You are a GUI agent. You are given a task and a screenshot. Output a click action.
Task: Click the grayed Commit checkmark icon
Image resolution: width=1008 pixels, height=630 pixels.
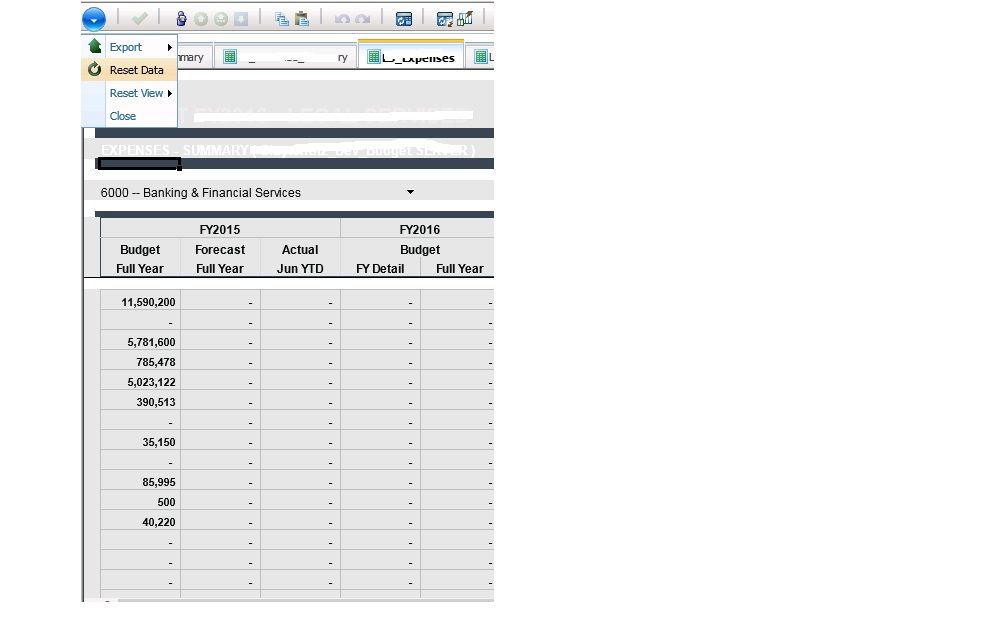point(140,19)
